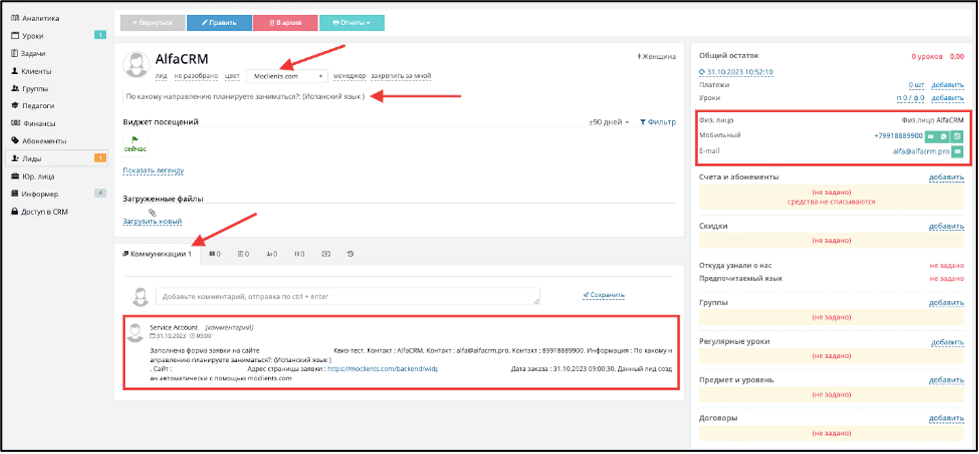Go to Задачи in the sidebar

coord(34,54)
